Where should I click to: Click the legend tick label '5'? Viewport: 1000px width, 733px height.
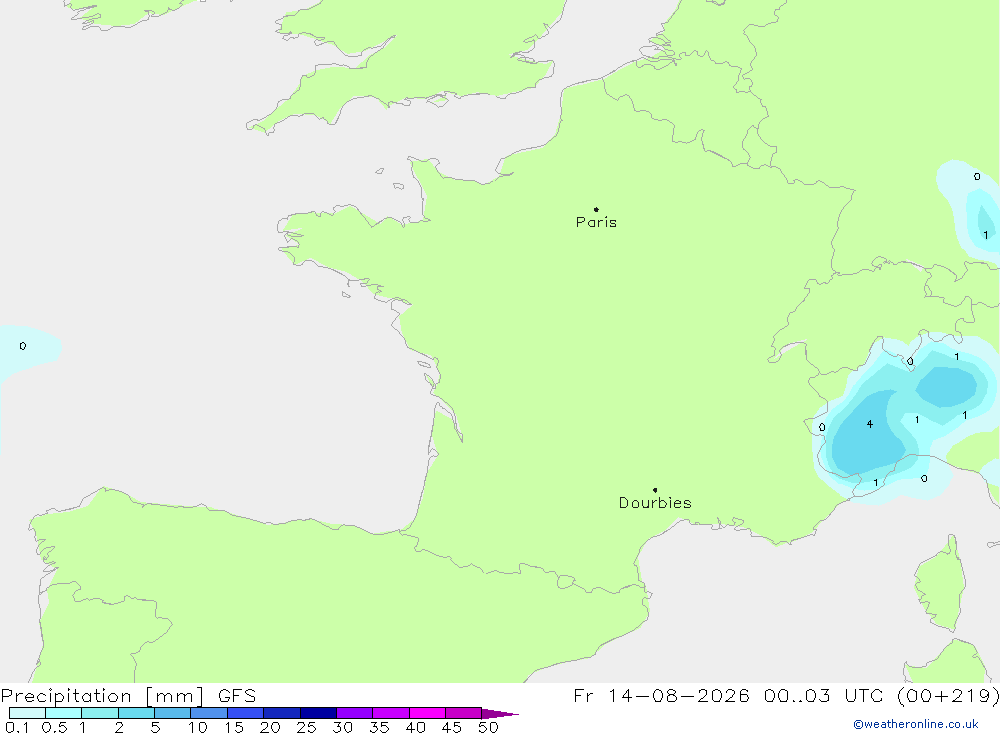(155, 727)
